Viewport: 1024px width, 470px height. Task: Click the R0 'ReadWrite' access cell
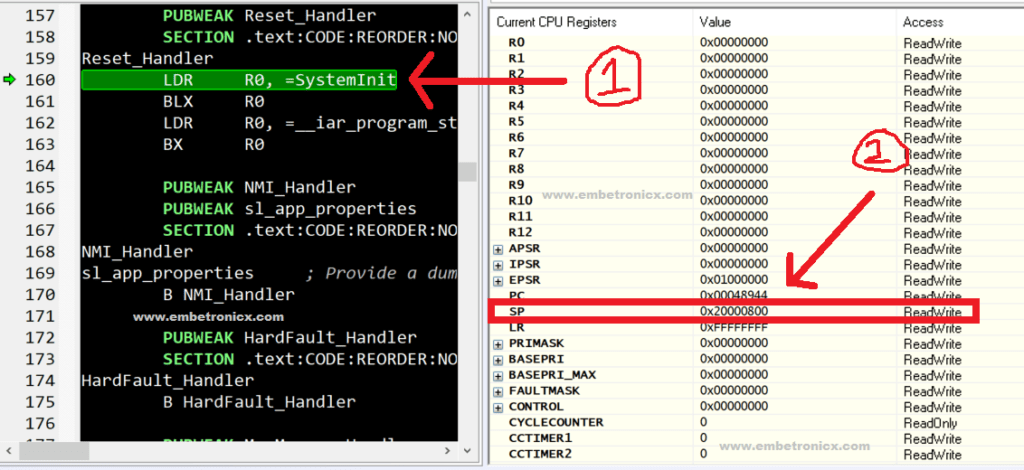(x=933, y=43)
